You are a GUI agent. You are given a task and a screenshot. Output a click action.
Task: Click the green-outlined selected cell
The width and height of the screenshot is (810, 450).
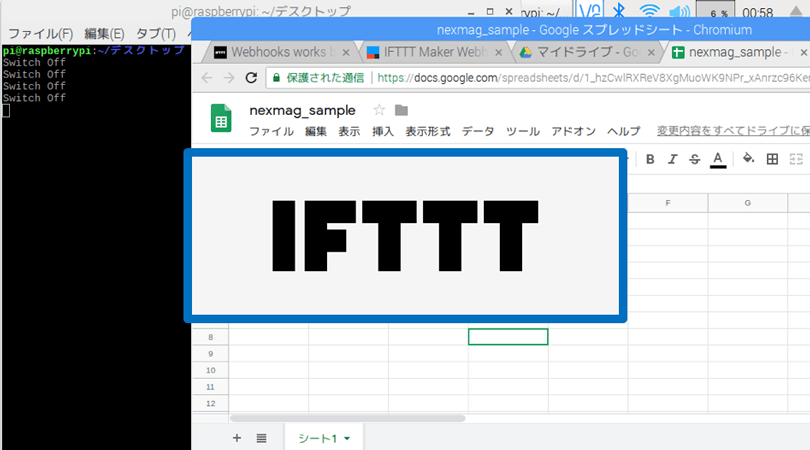(508, 337)
